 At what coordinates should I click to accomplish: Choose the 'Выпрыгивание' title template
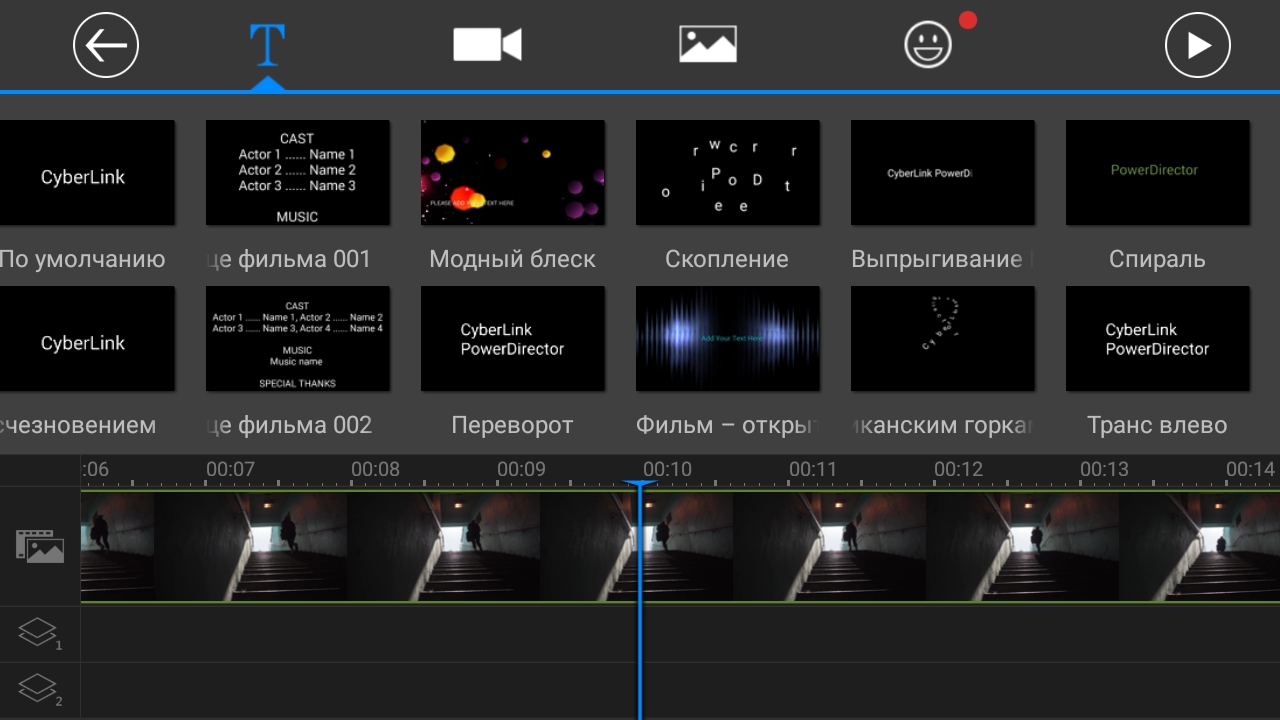point(942,173)
